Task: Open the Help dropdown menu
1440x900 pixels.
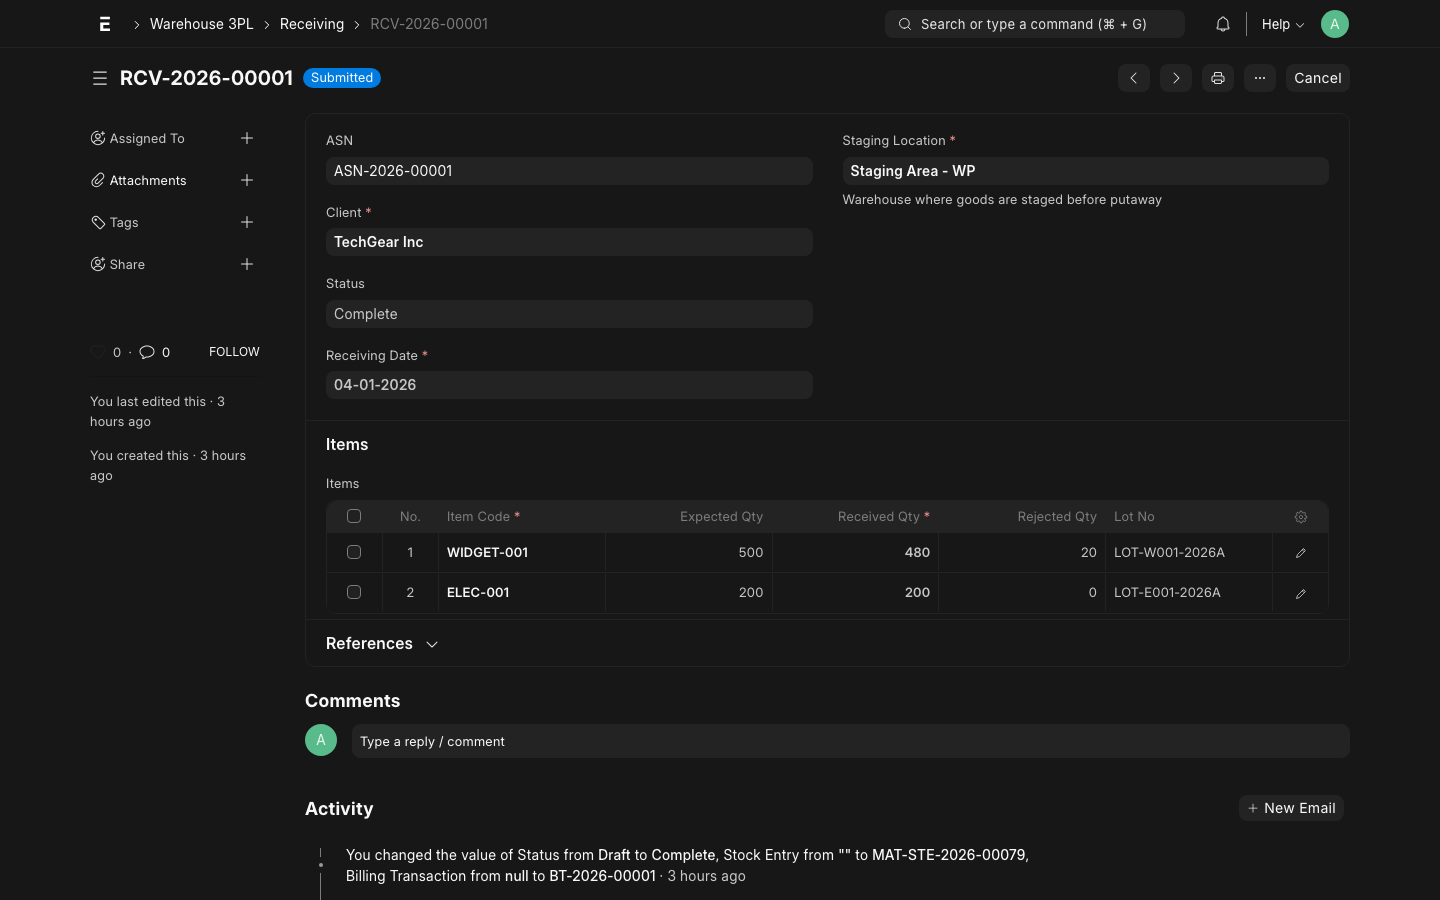Action: coord(1282,24)
